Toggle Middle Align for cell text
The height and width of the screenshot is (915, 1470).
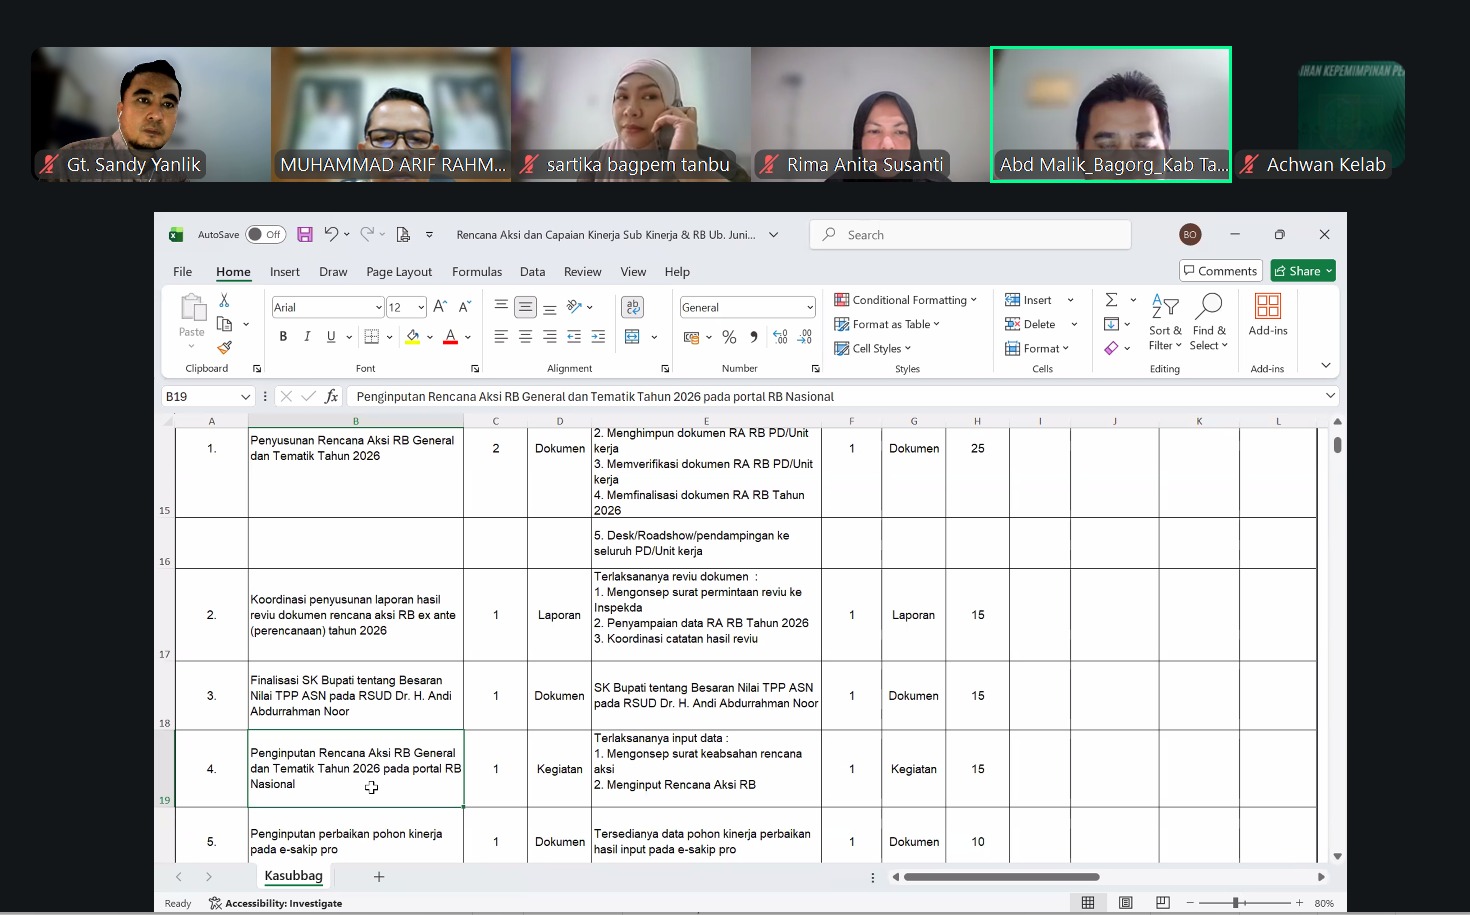pos(525,307)
